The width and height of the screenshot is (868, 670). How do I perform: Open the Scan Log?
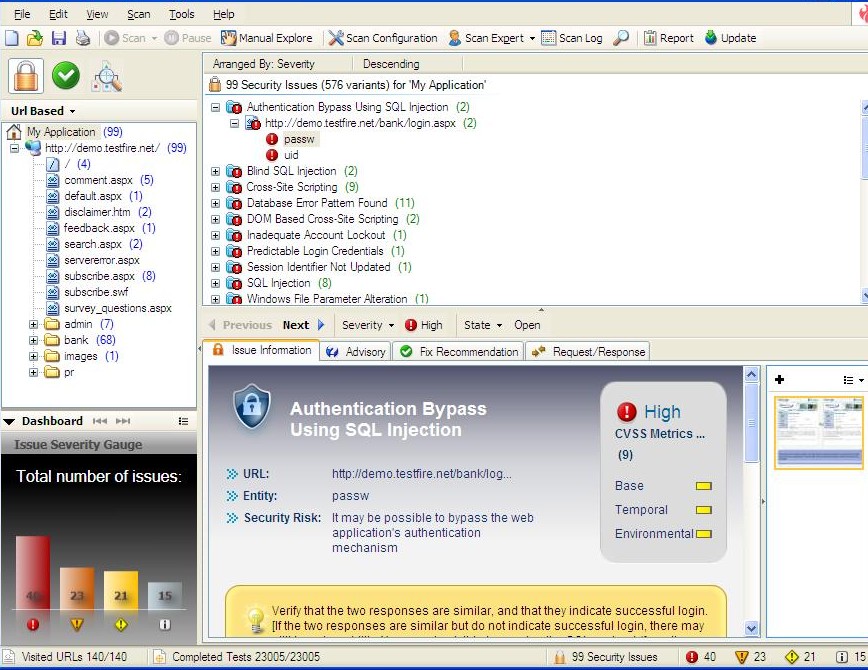click(572, 38)
